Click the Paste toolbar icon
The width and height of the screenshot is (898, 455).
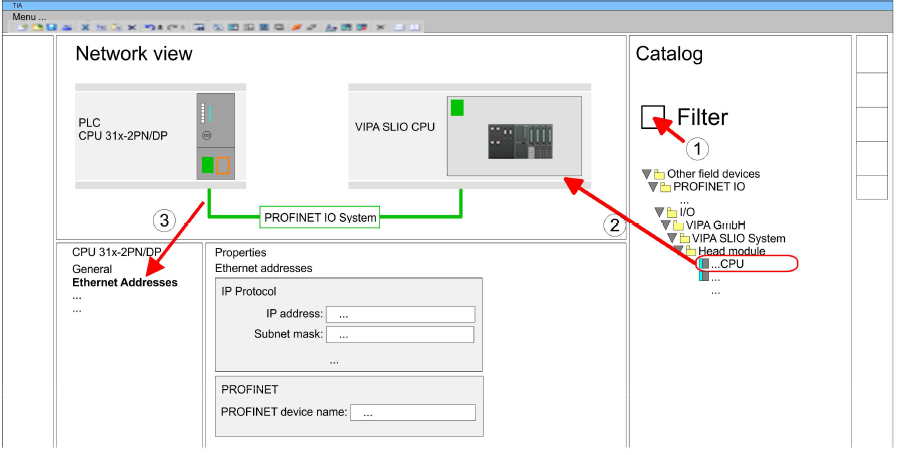click(116, 27)
